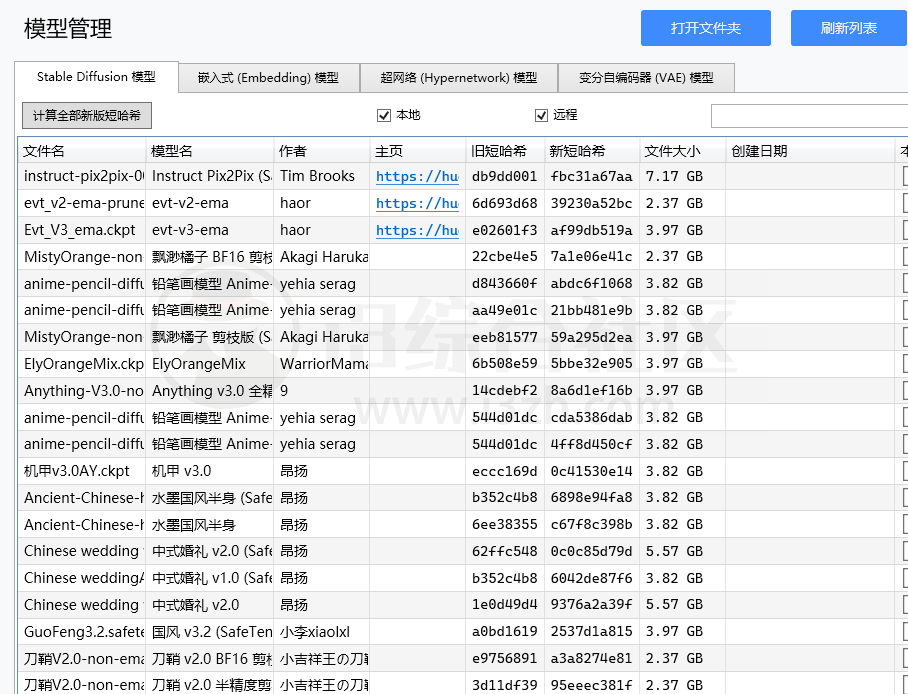Toggle the 本地 checkbox
This screenshot has width=908, height=694.
pos(384,115)
